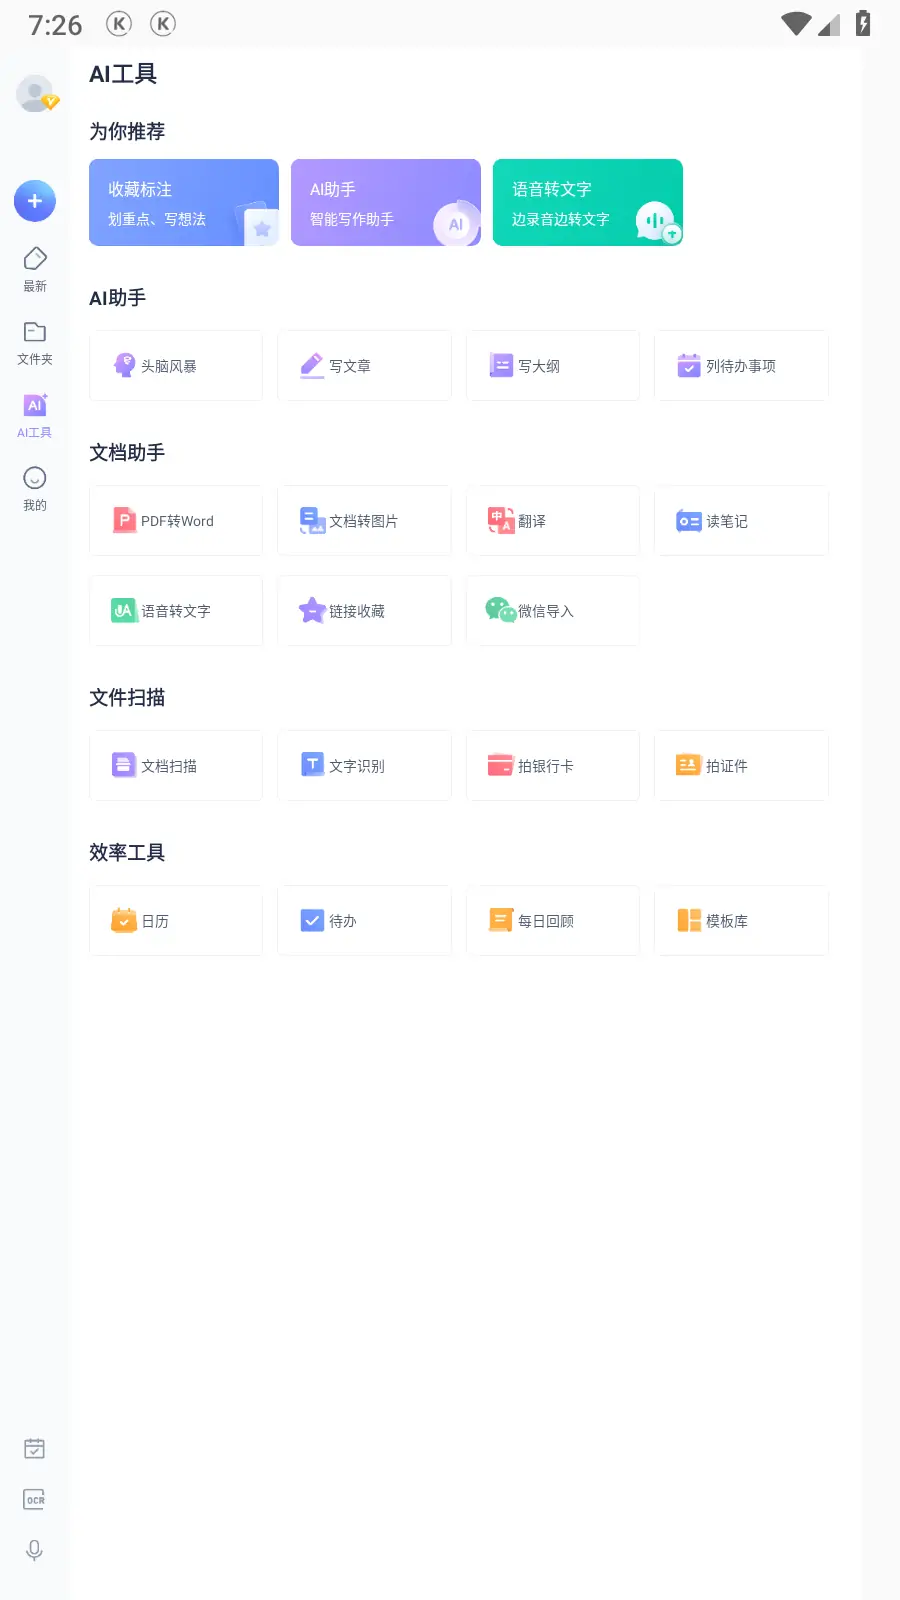This screenshot has width=900, height=1600.
Task: Tap the microphone icon in sidebar
Action: (x=34, y=1550)
